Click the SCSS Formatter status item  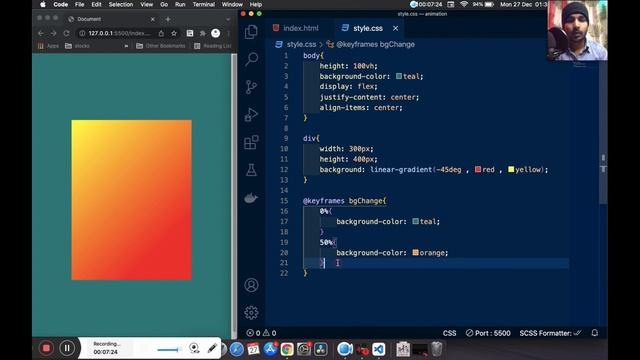pos(550,333)
